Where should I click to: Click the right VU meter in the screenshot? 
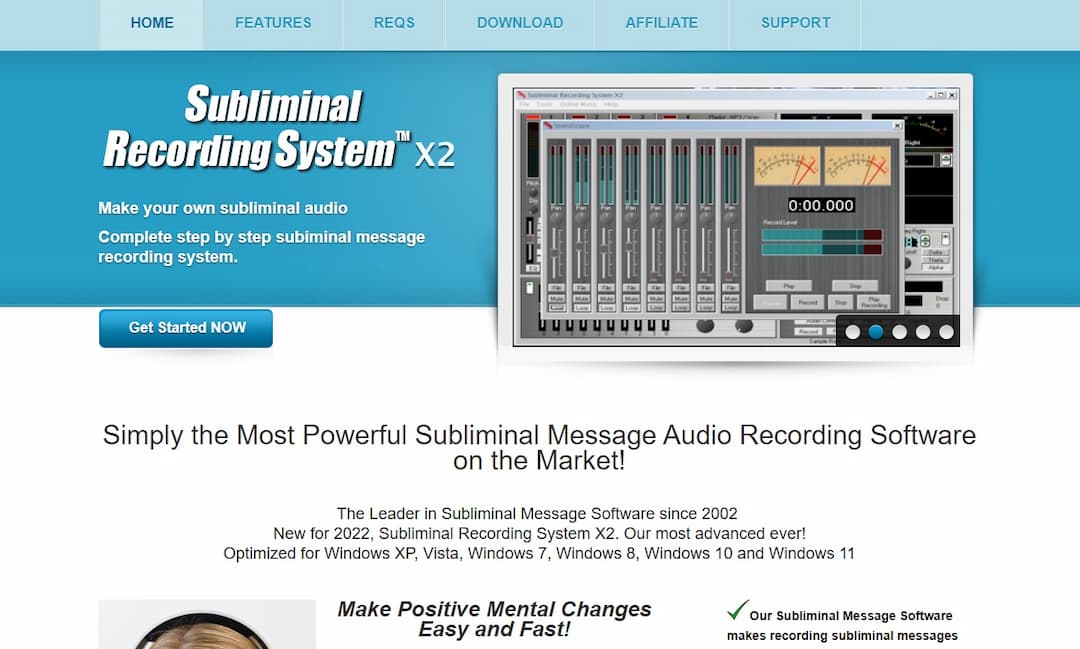coord(856,166)
